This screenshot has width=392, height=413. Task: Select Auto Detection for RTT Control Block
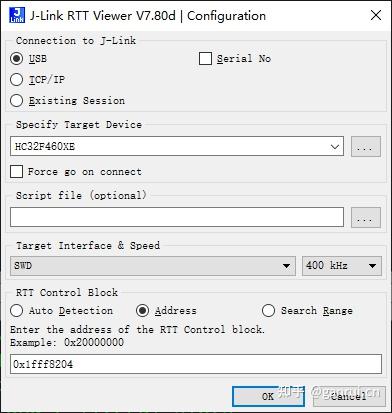click(x=16, y=311)
